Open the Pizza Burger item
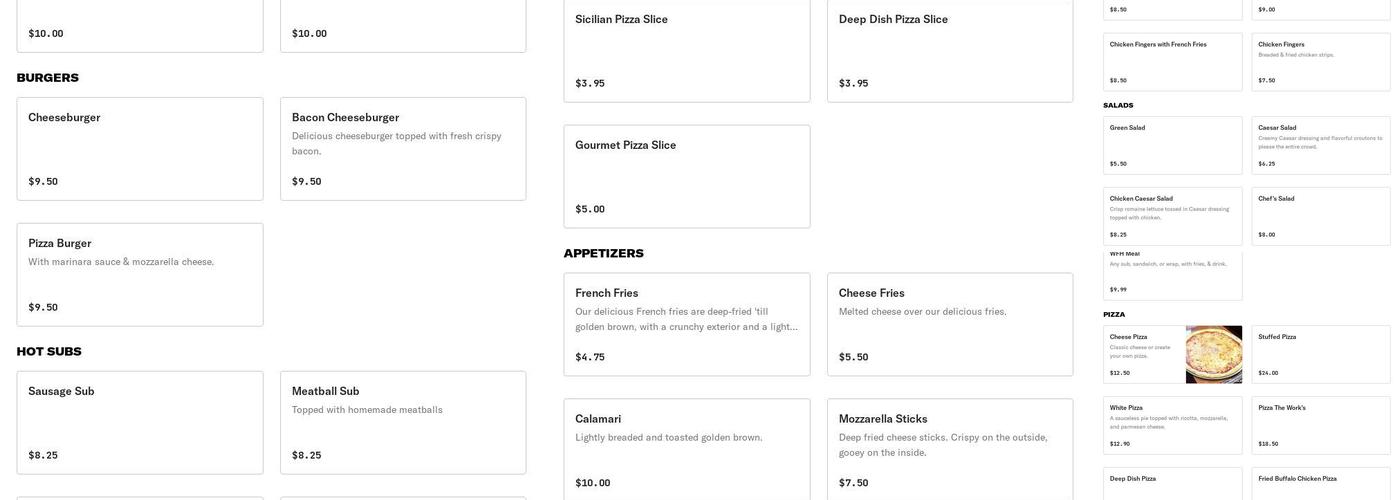The image size is (1400, 500). coord(140,274)
